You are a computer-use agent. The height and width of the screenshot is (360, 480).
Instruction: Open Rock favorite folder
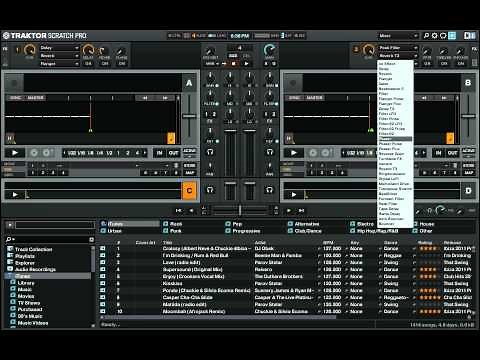(x=173, y=224)
